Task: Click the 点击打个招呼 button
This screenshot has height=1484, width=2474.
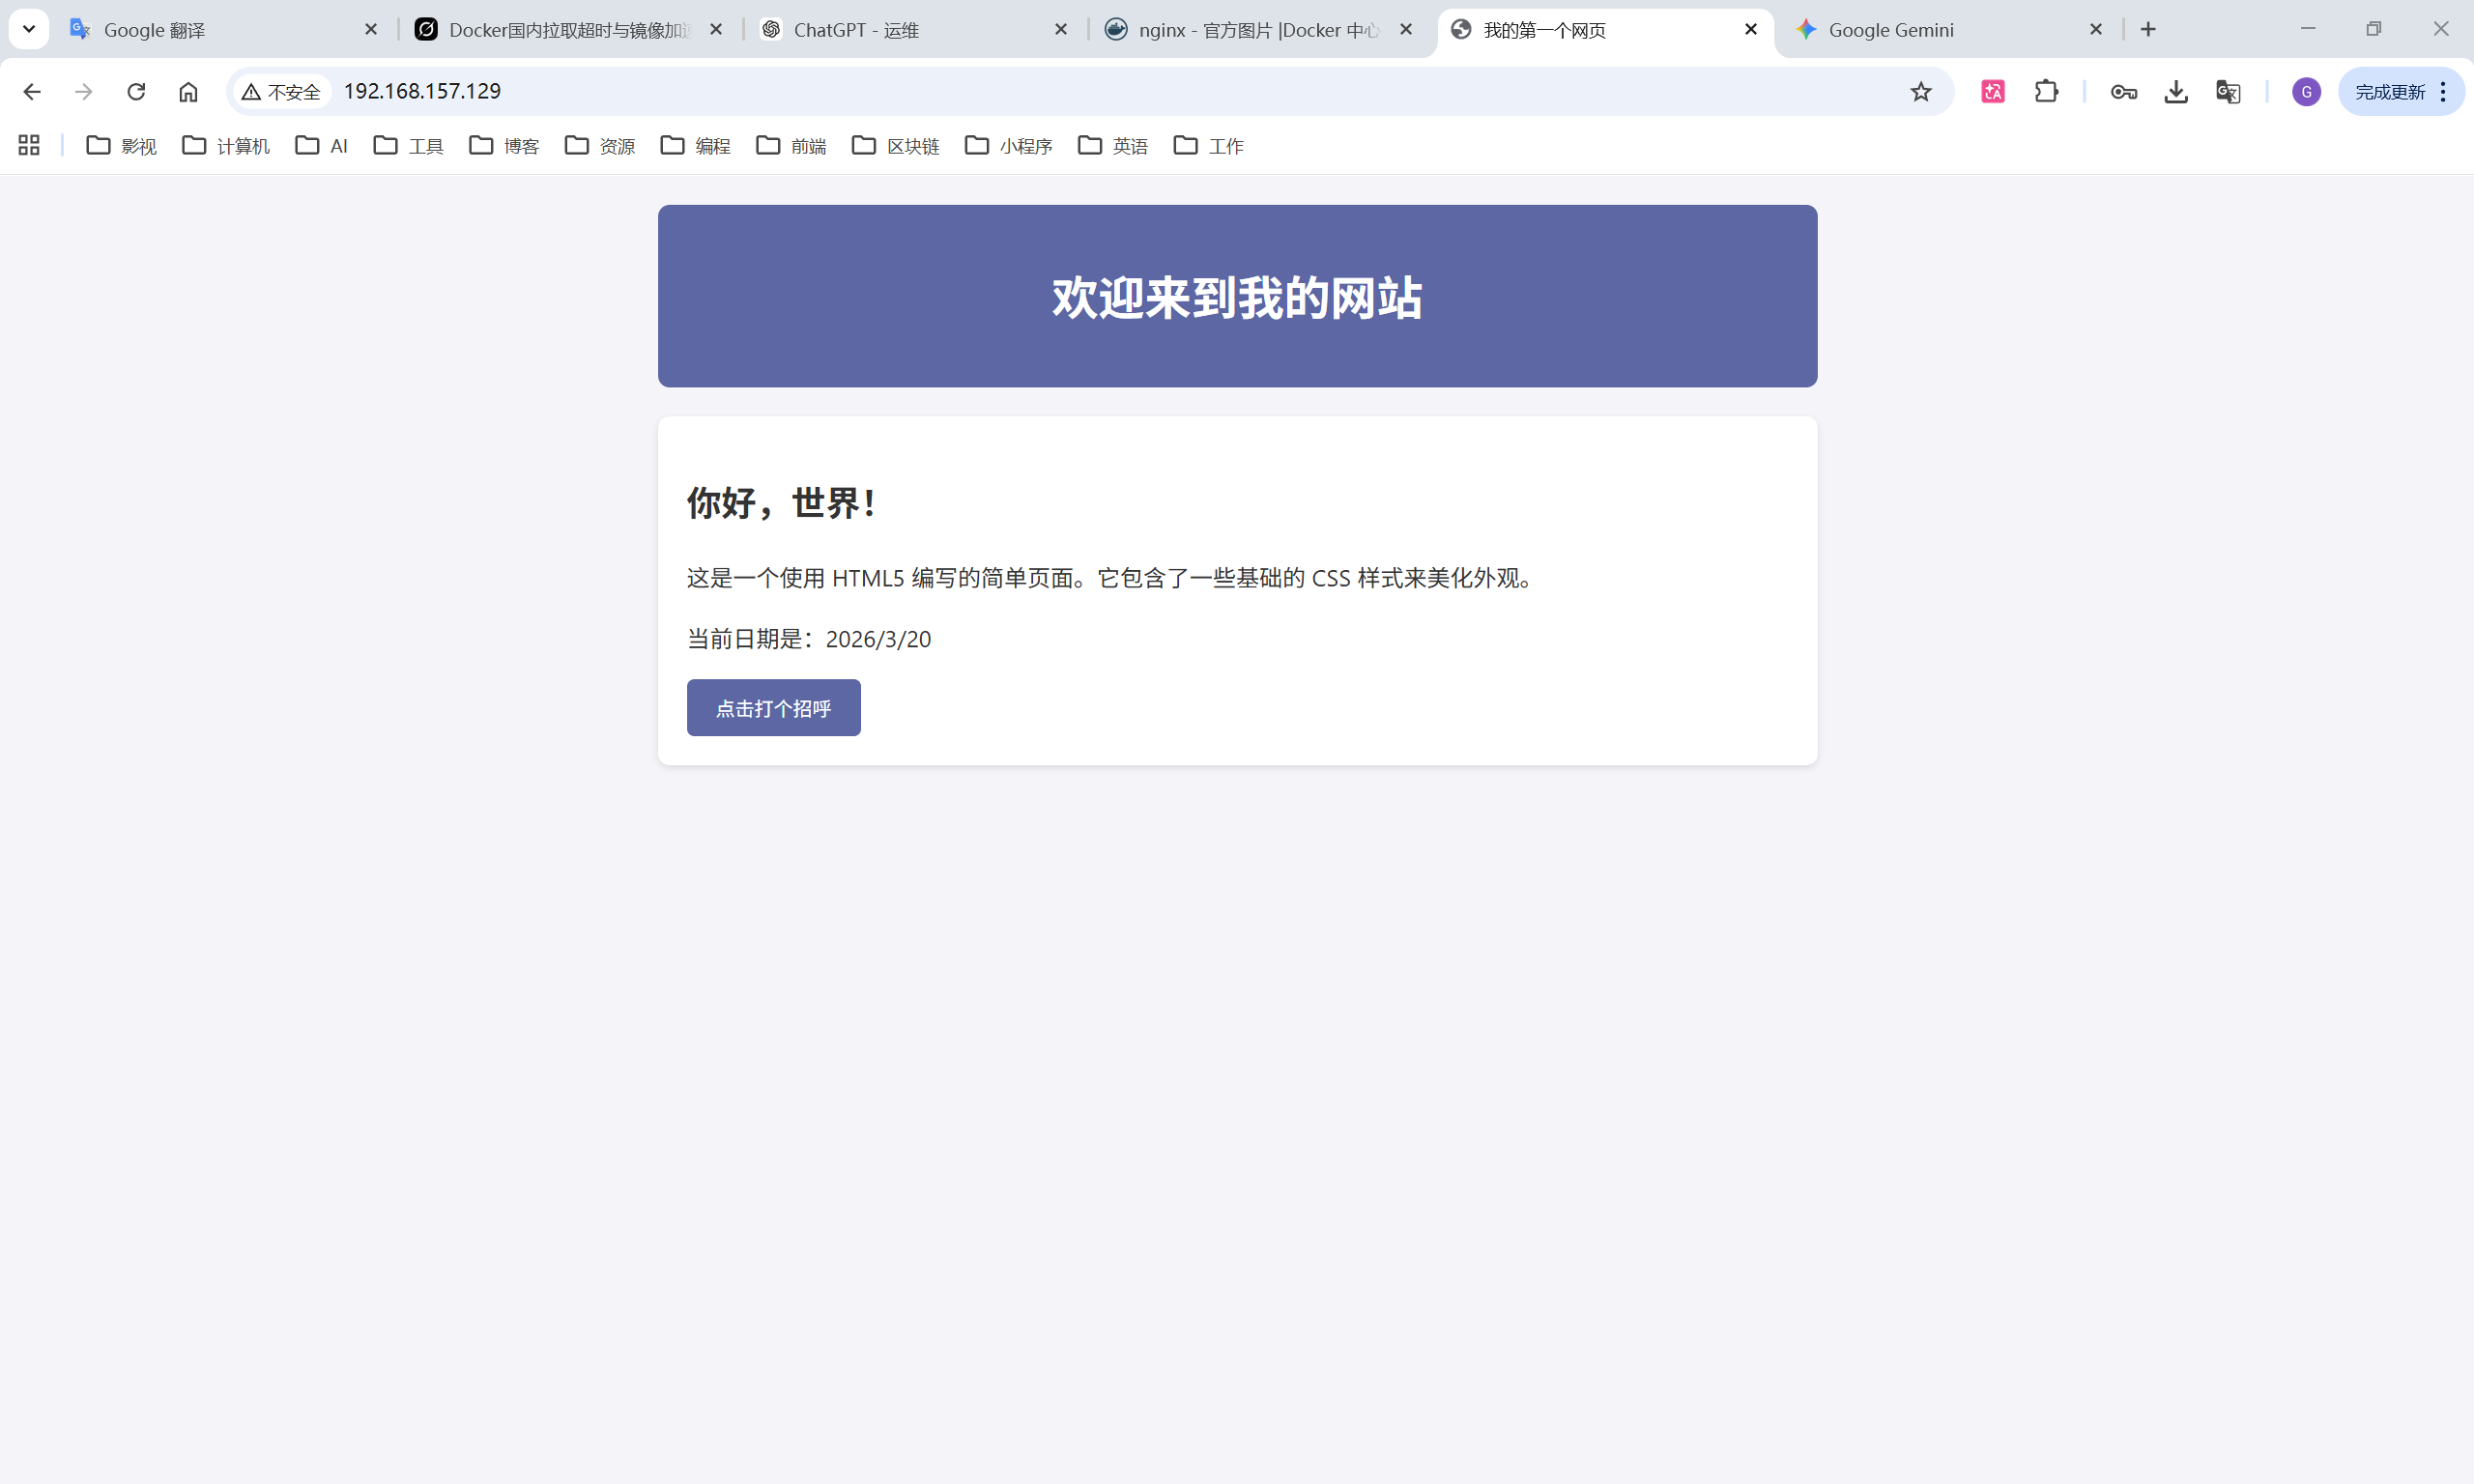Action: (x=773, y=708)
